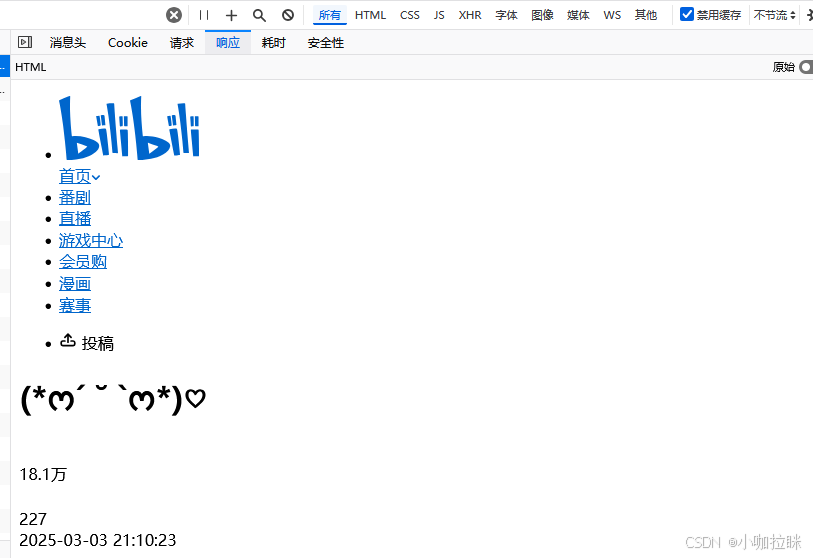Filter requests by 所有
813x558 pixels.
(330, 15)
